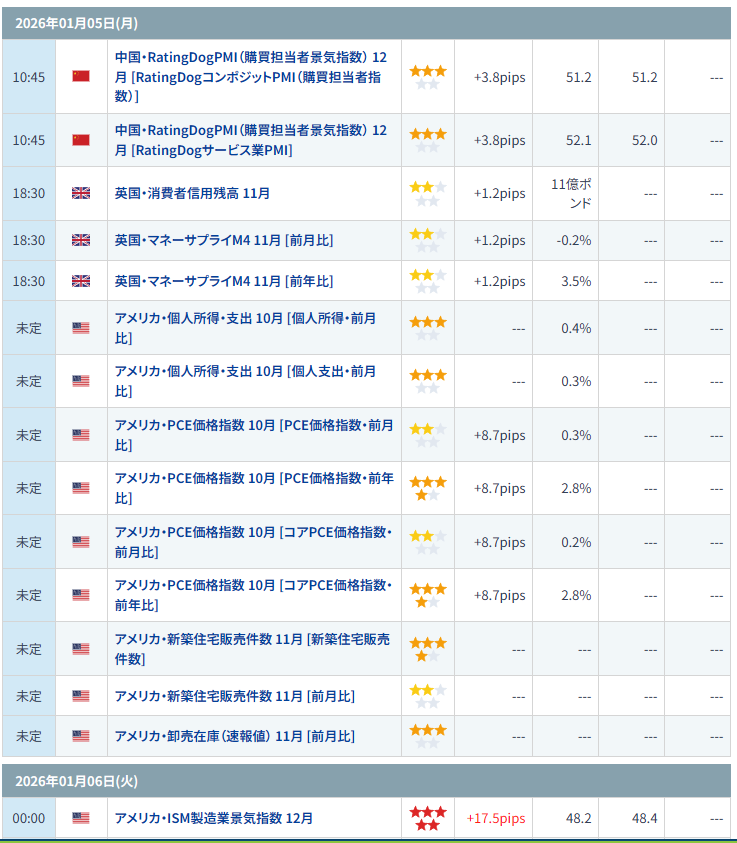Open アメリカ・新築住宅販売件数 11月 [前月比] link
737x843 pixels.
click(x=235, y=696)
